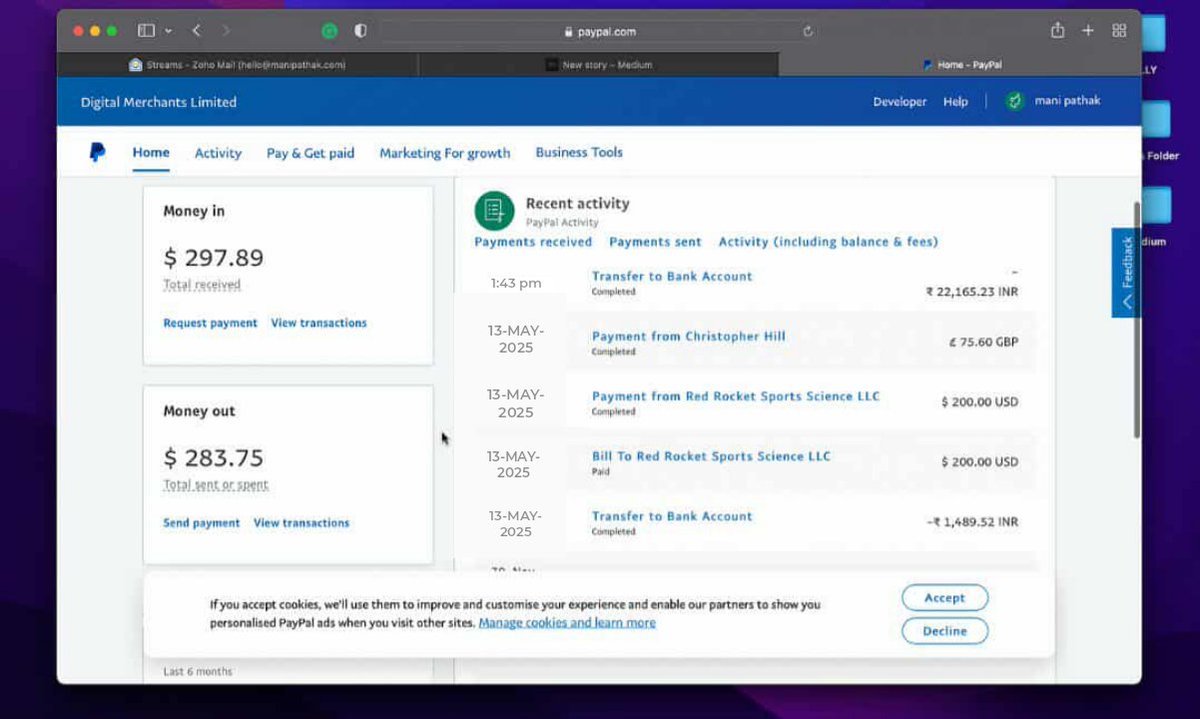Image resolution: width=1200 pixels, height=719 pixels.
Task: Open the top desktop folder icon
Action: (x=1154, y=35)
